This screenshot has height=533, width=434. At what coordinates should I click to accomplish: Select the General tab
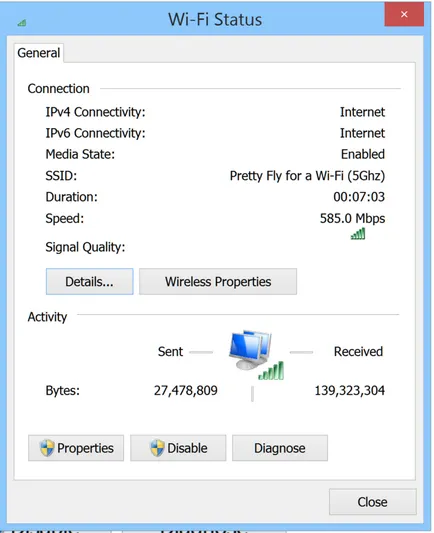point(39,53)
